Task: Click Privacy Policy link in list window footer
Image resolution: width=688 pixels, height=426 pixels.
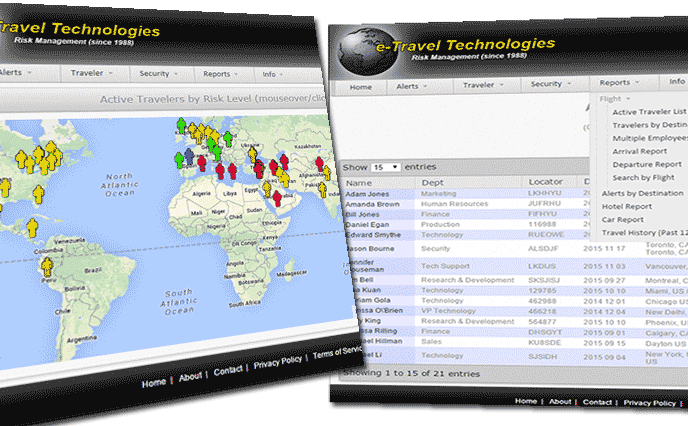Action: (x=649, y=403)
